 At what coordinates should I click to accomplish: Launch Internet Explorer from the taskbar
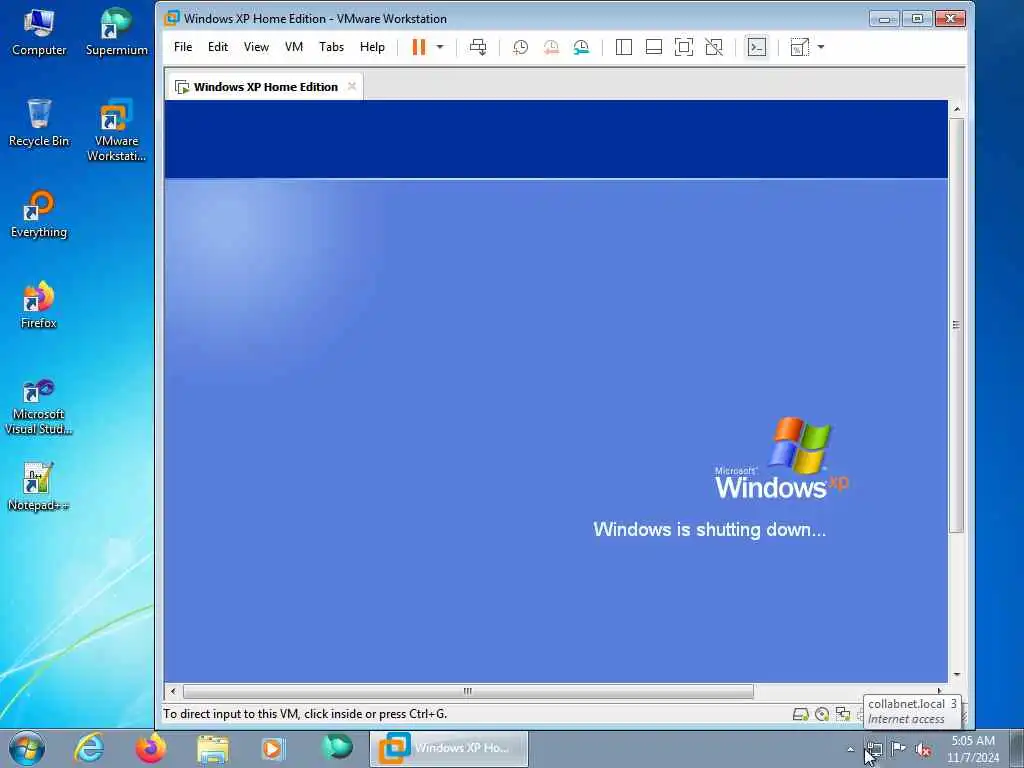89,748
